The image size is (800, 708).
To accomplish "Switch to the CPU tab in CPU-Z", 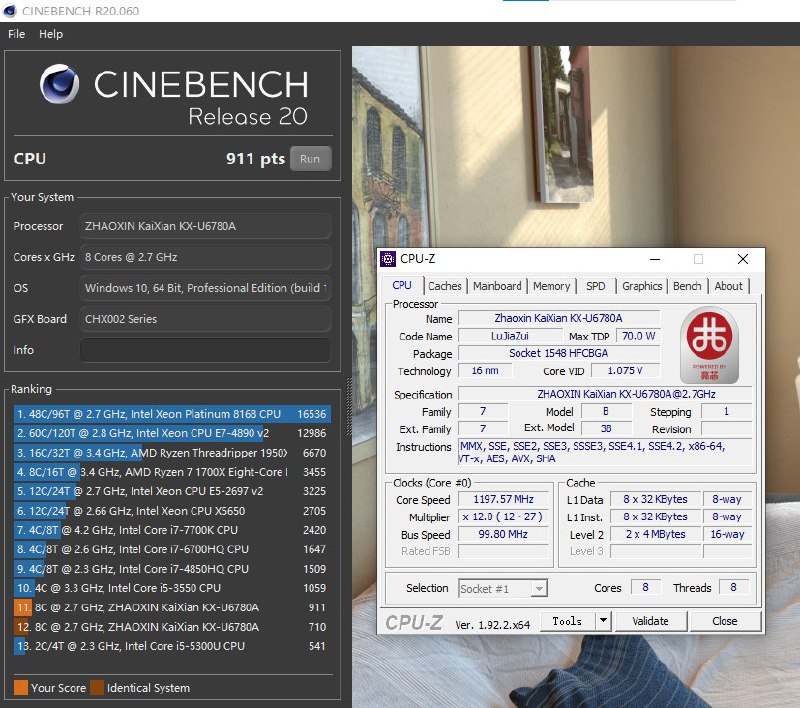I will 402,286.
